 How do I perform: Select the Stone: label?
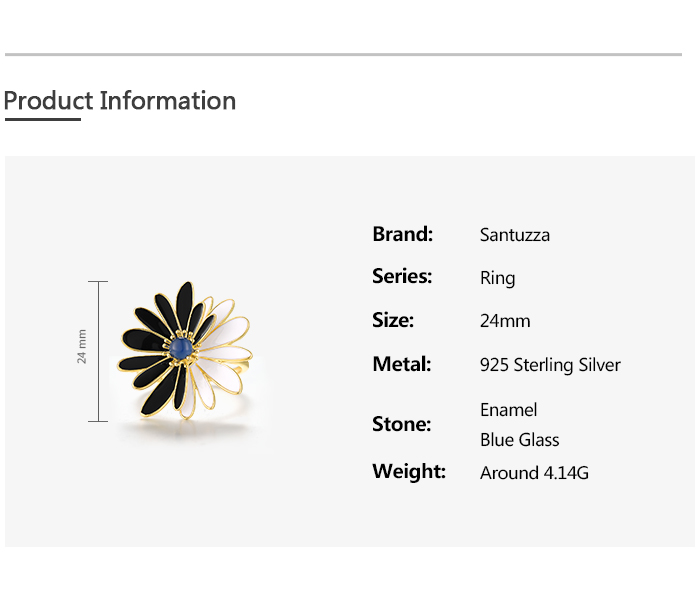pos(401,424)
